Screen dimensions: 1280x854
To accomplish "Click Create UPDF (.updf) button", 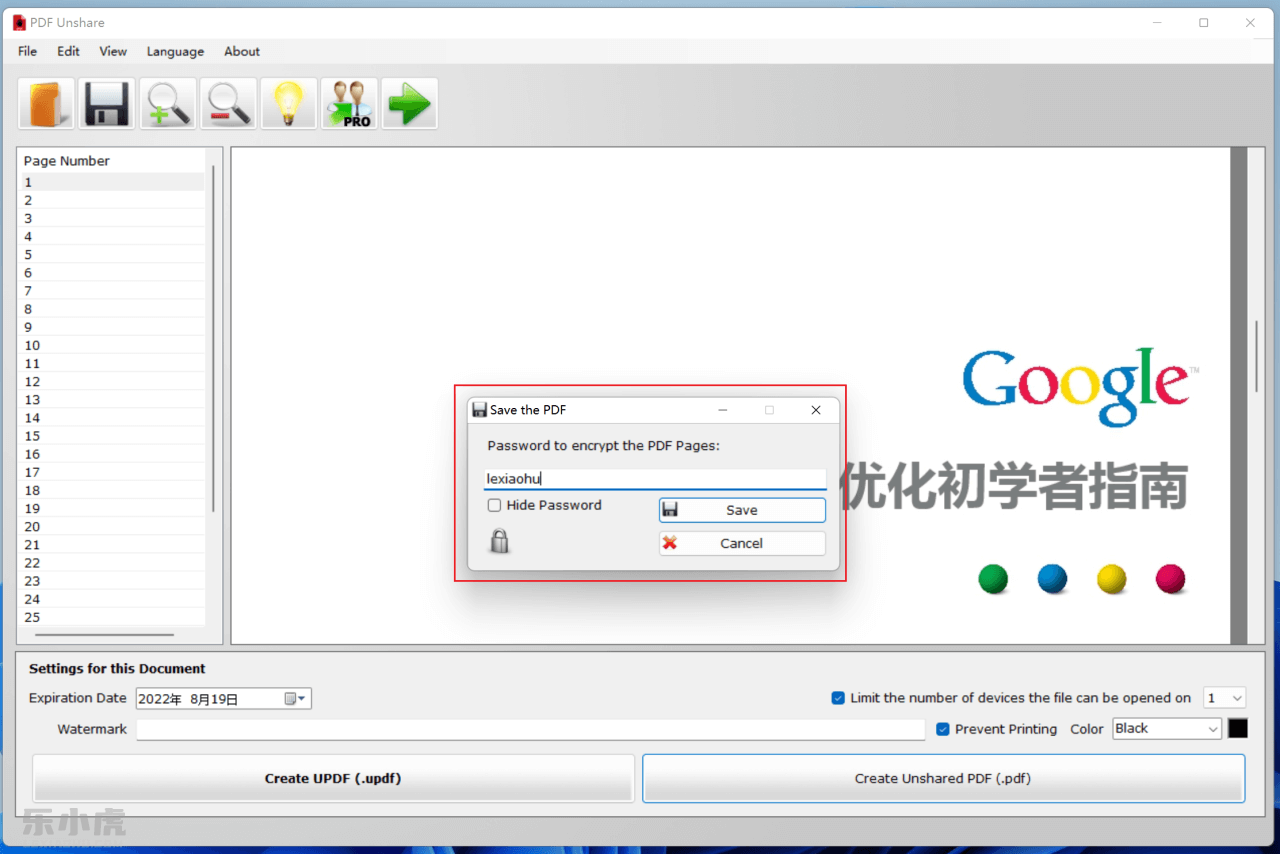I will pyautogui.click(x=333, y=778).
